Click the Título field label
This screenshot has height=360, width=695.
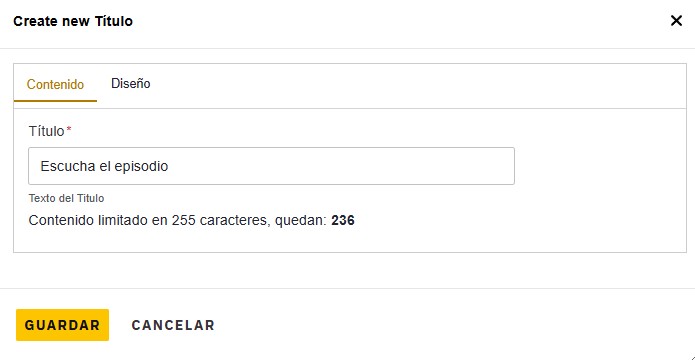pyautogui.click(x=47, y=131)
